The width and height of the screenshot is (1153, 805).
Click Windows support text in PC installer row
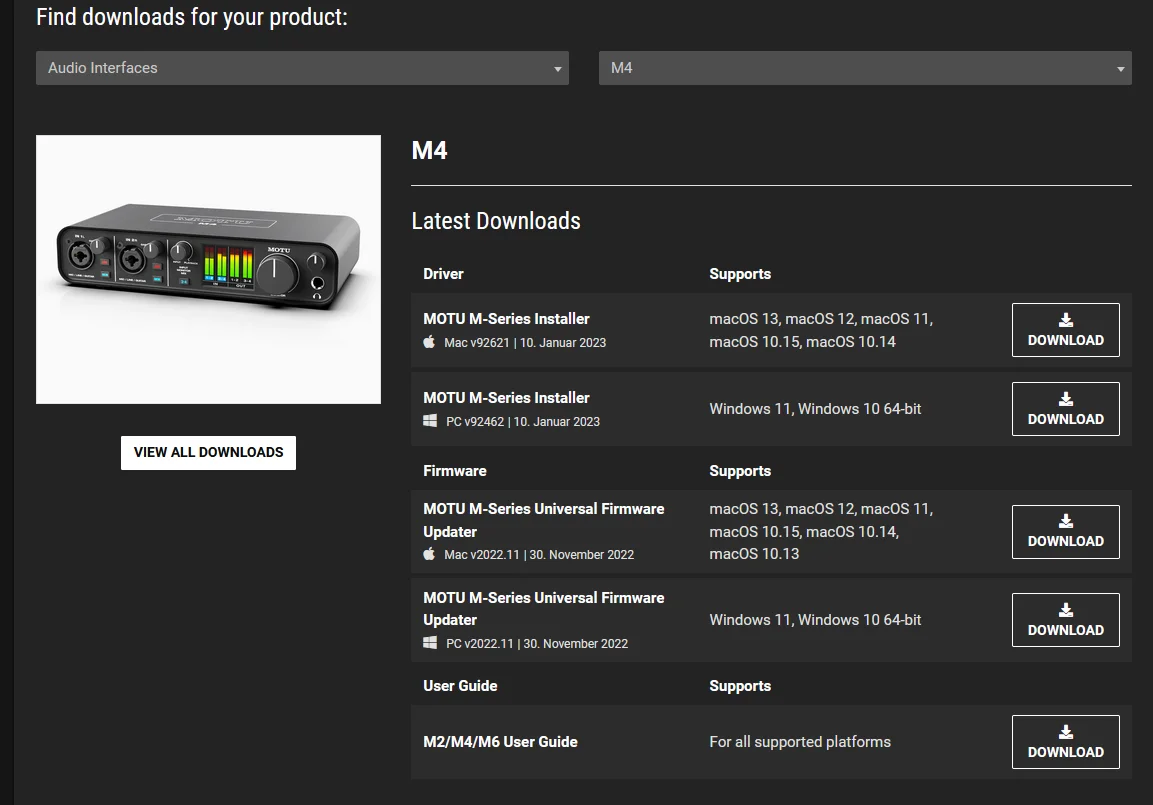(x=815, y=409)
